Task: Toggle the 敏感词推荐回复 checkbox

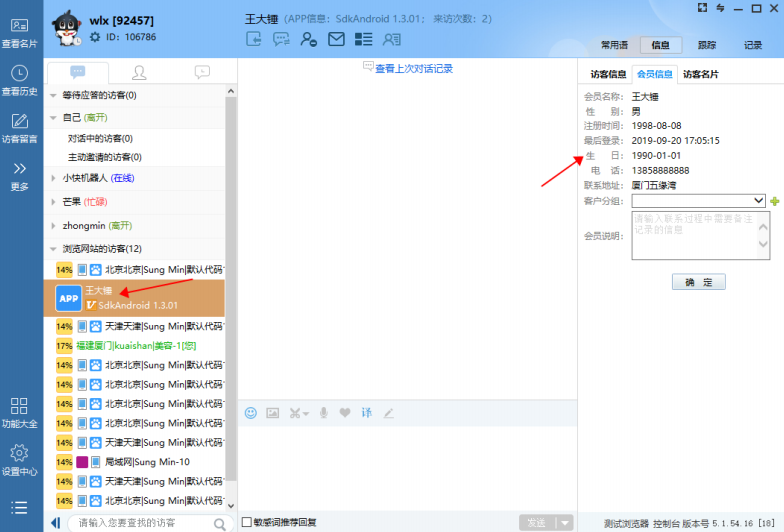Action: coord(247,522)
